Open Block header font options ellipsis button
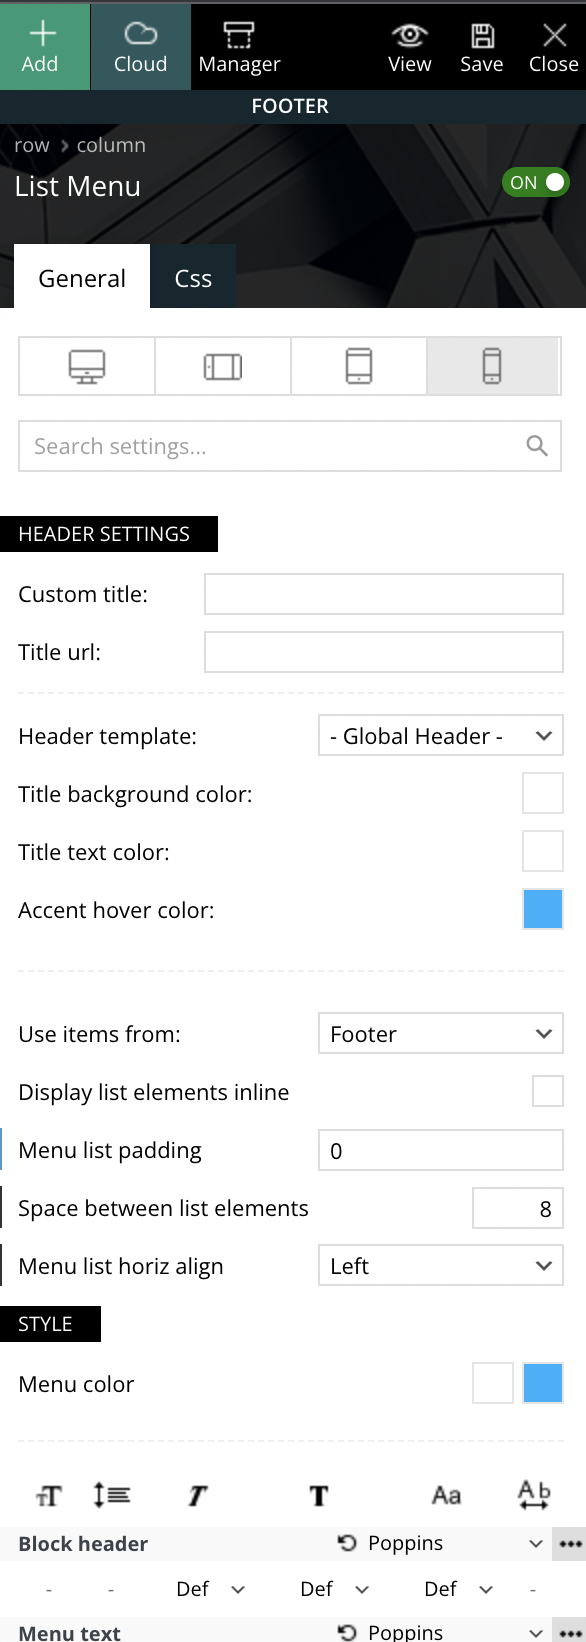 570,1543
